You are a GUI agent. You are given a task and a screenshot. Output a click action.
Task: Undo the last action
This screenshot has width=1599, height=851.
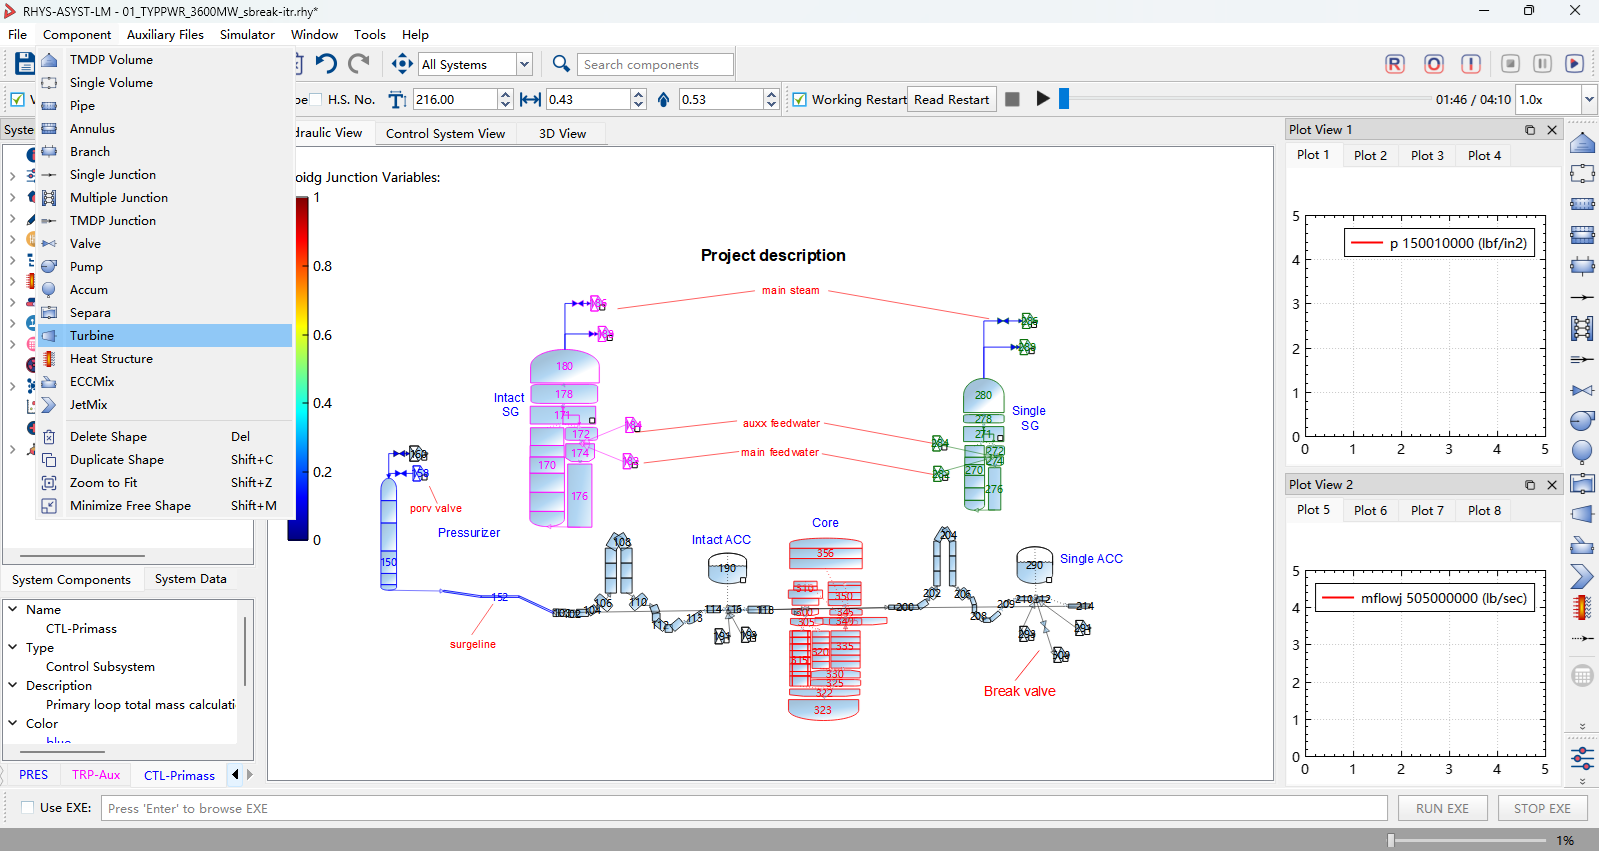(326, 64)
